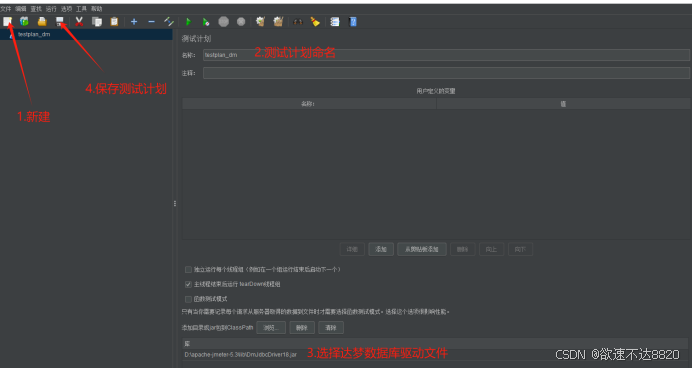
Task: Click the 浏览... classpath button
Action: tap(271, 328)
